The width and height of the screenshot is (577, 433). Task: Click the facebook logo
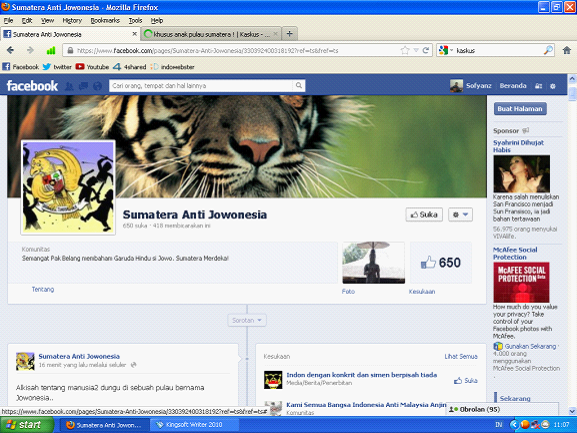(x=32, y=86)
